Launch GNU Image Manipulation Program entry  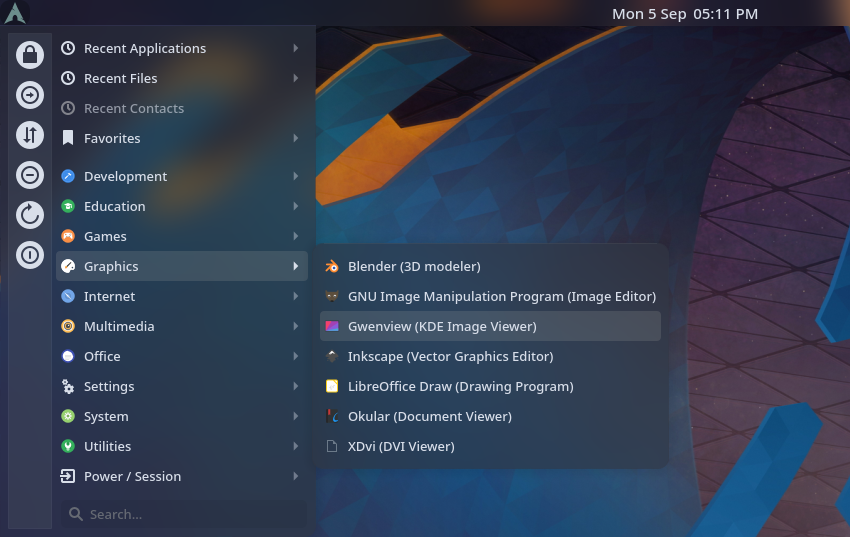point(490,296)
